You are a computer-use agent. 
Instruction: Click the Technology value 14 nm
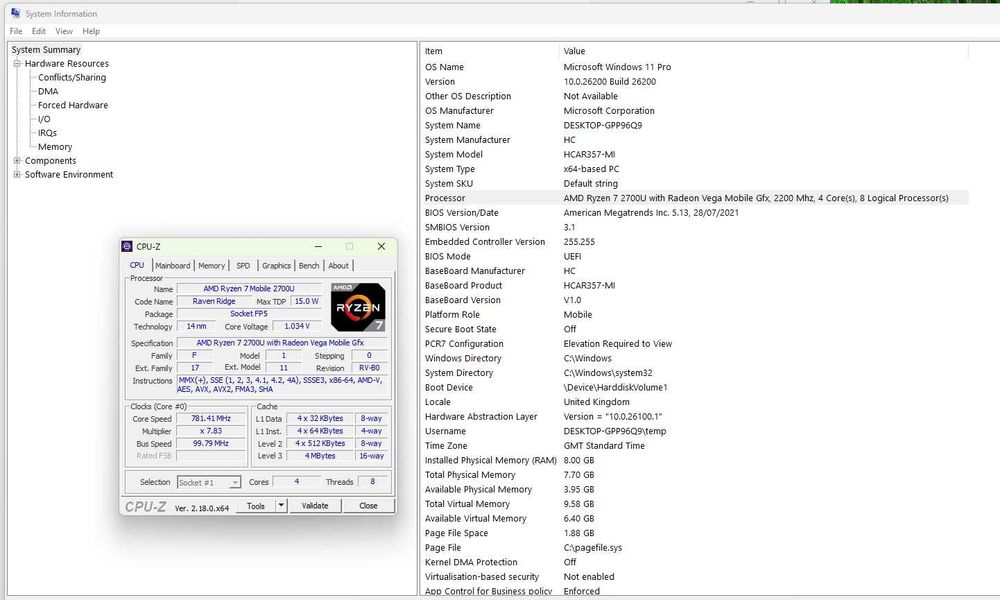pyautogui.click(x=196, y=326)
